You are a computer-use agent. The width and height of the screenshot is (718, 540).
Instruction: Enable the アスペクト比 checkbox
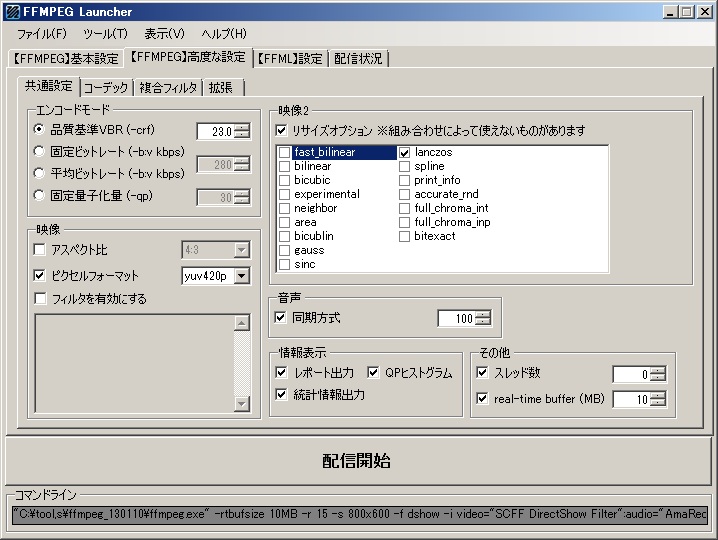40,250
